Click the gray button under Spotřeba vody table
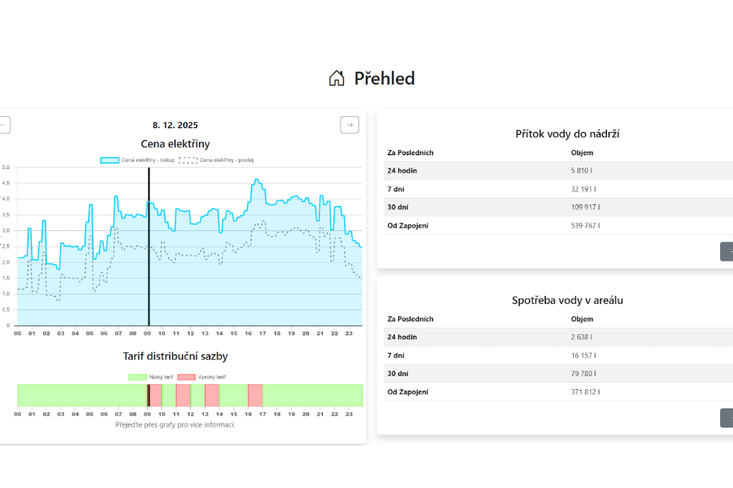The width and height of the screenshot is (733, 488). click(x=726, y=418)
